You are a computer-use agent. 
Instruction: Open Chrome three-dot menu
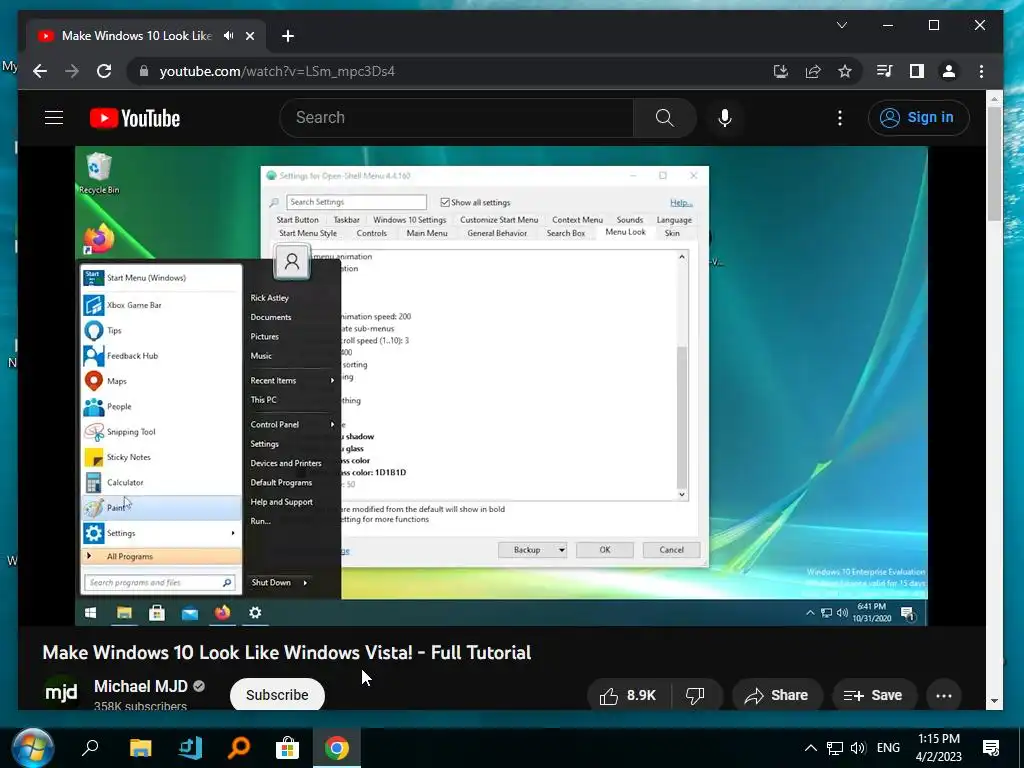pyautogui.click(x=982, y=71)
